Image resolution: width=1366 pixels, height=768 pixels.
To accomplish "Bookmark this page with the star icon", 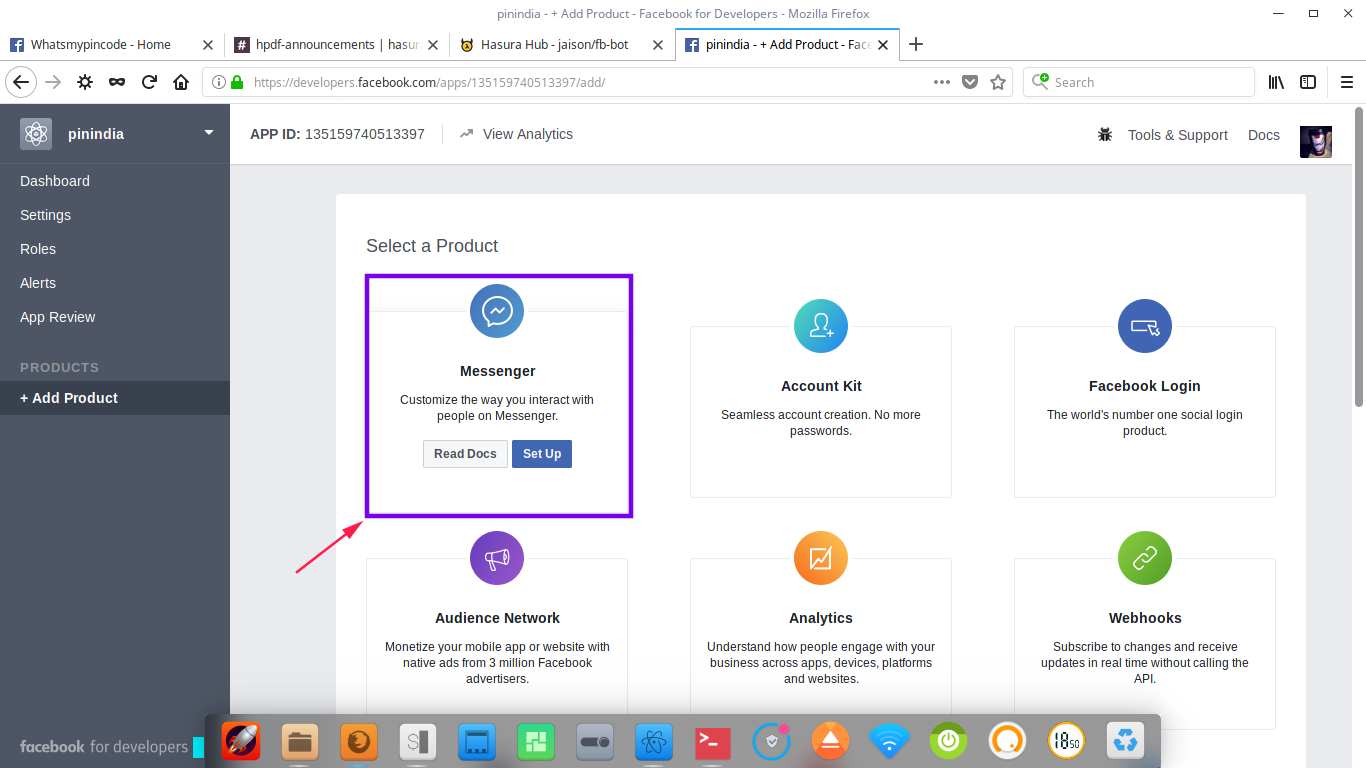I will tap(998, 82).
